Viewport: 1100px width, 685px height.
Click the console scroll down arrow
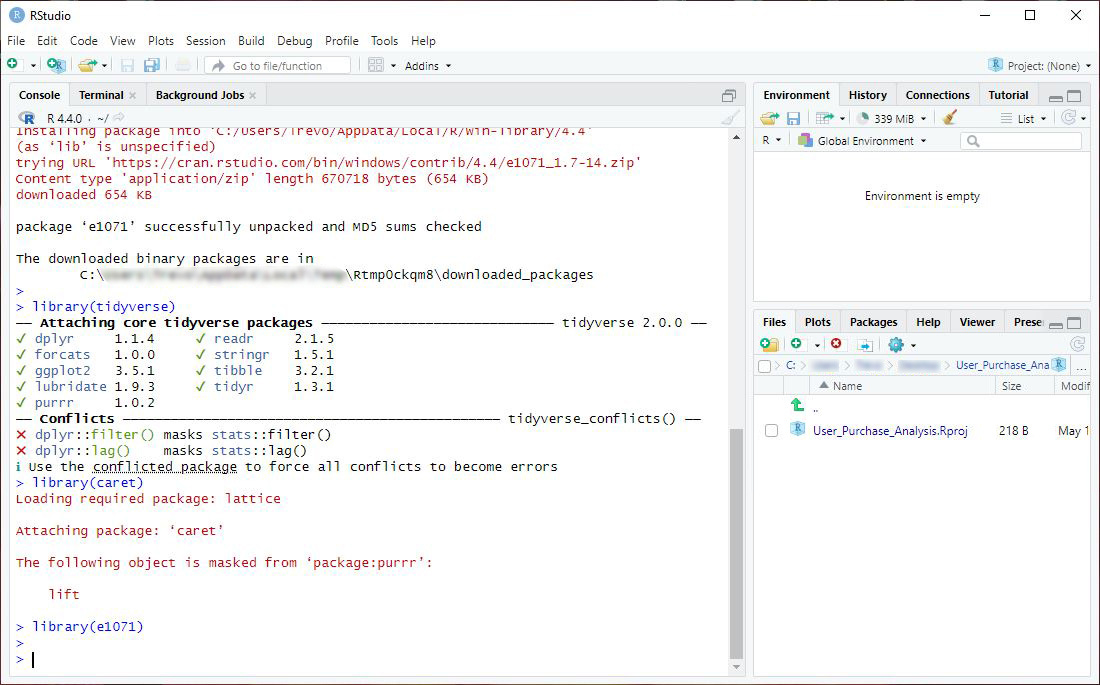[x=736, y=667]
